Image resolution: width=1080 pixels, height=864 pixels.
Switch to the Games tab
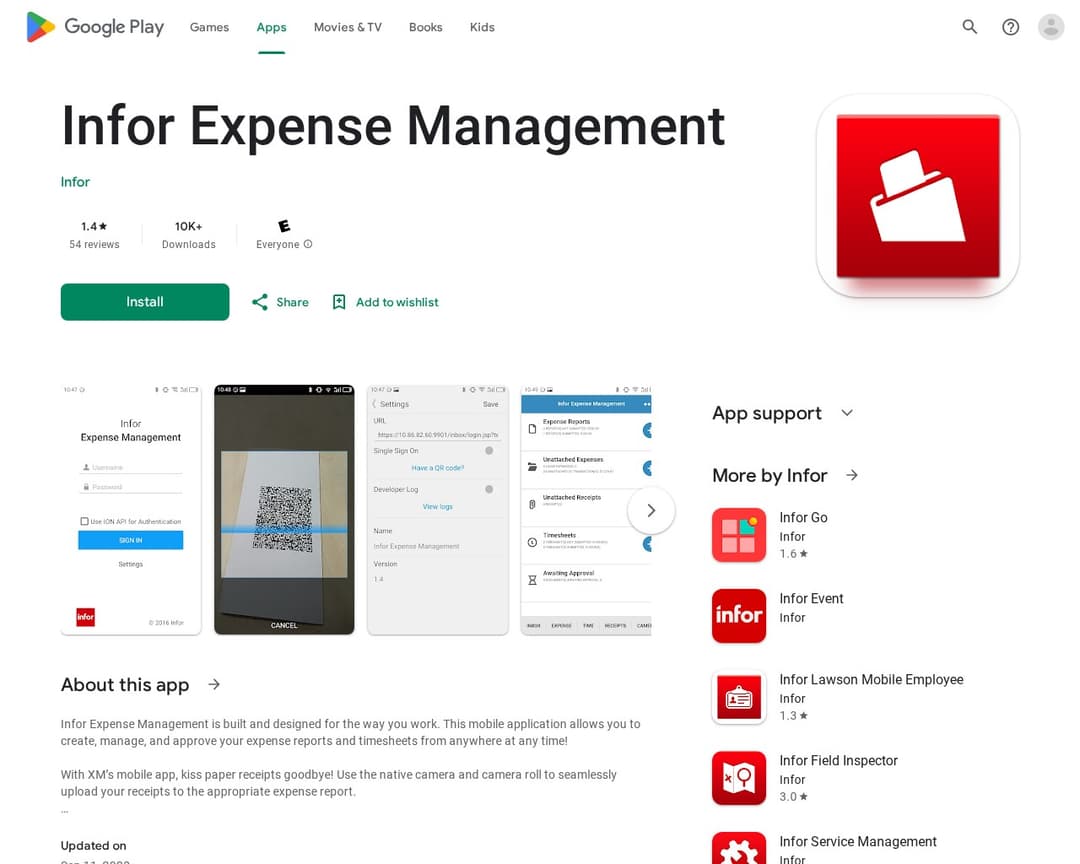click(x=209, y=27)
